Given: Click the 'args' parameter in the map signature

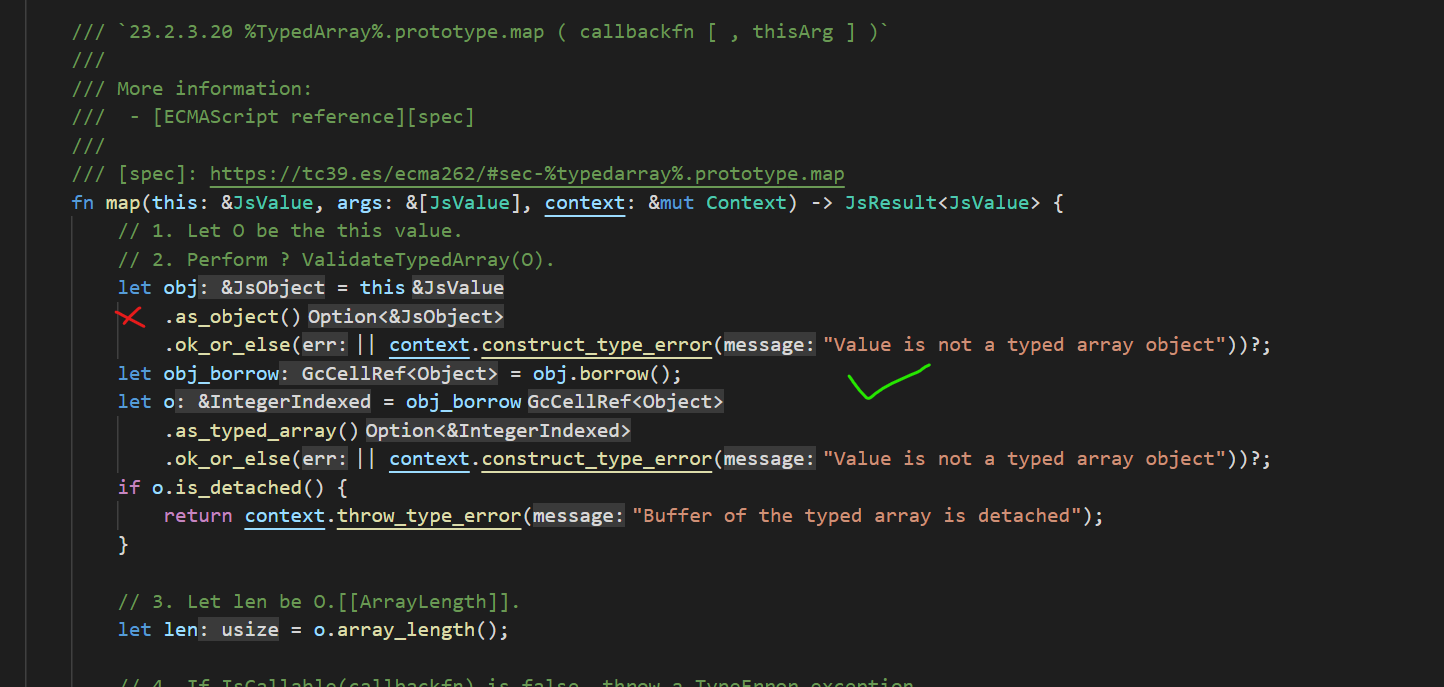Looking at the screenshot, I should [x=359, y=203].
